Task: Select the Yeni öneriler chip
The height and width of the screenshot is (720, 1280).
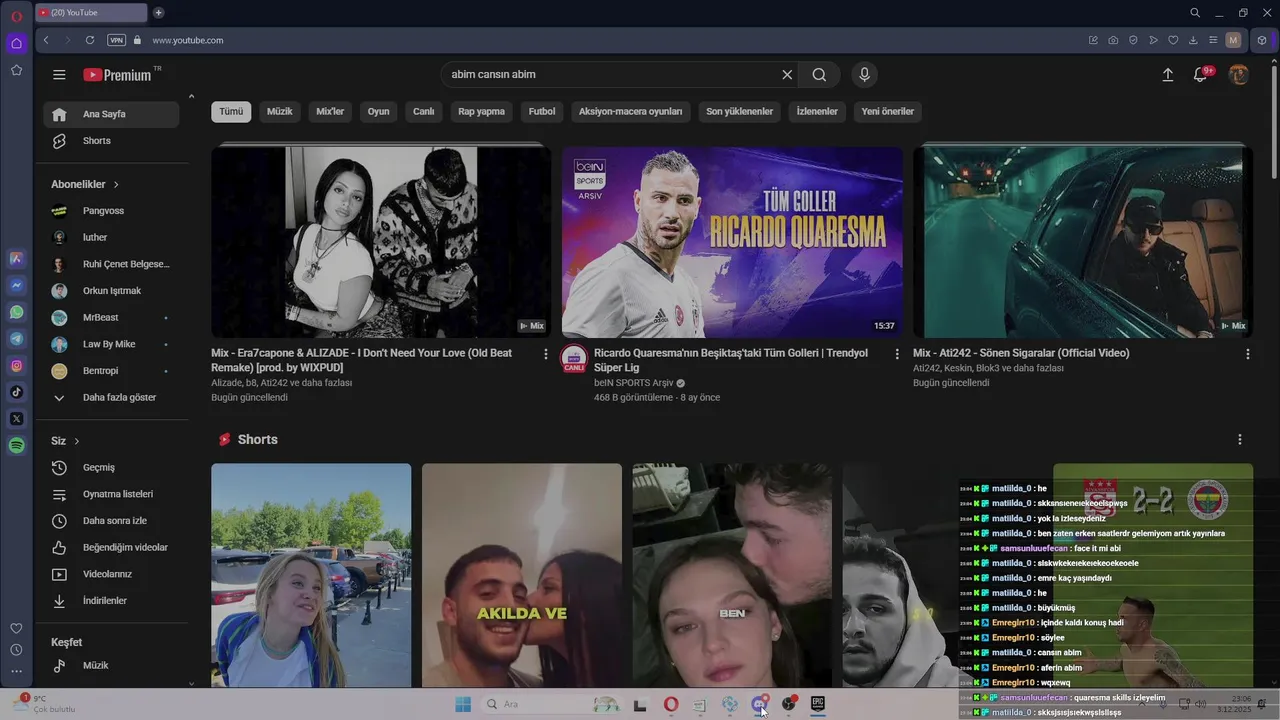Action: (888, 112)
